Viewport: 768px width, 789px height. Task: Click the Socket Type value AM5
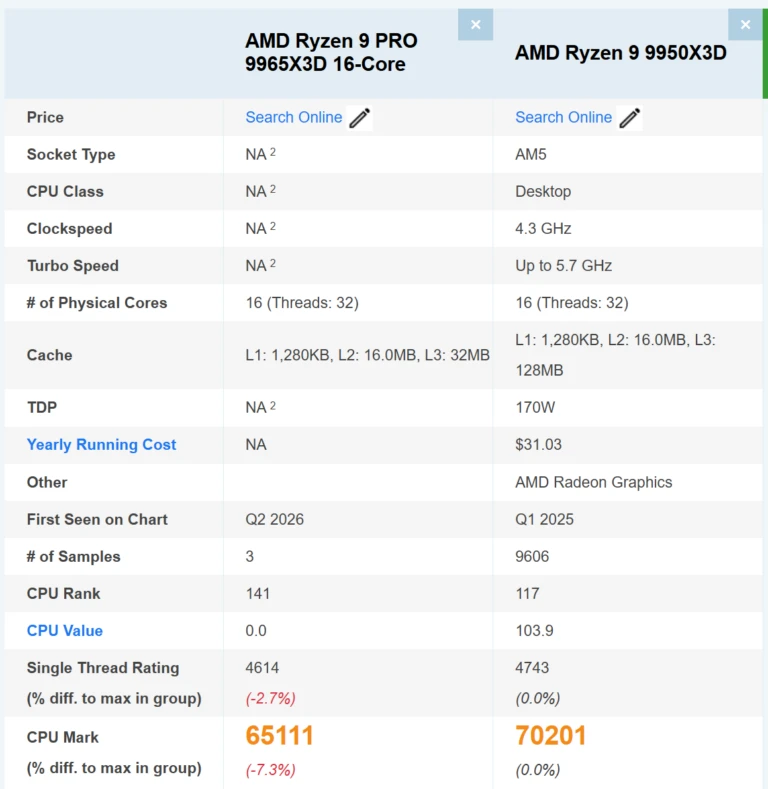530,154
